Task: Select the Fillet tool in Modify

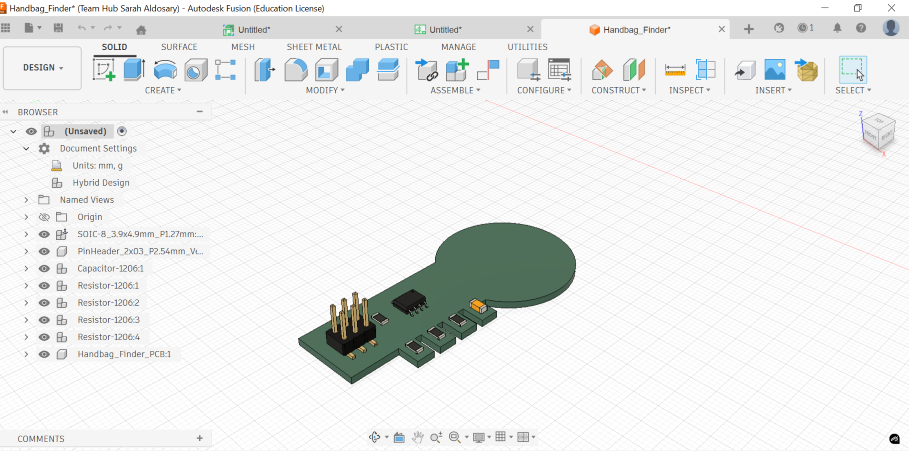Action: click(296, 69)
